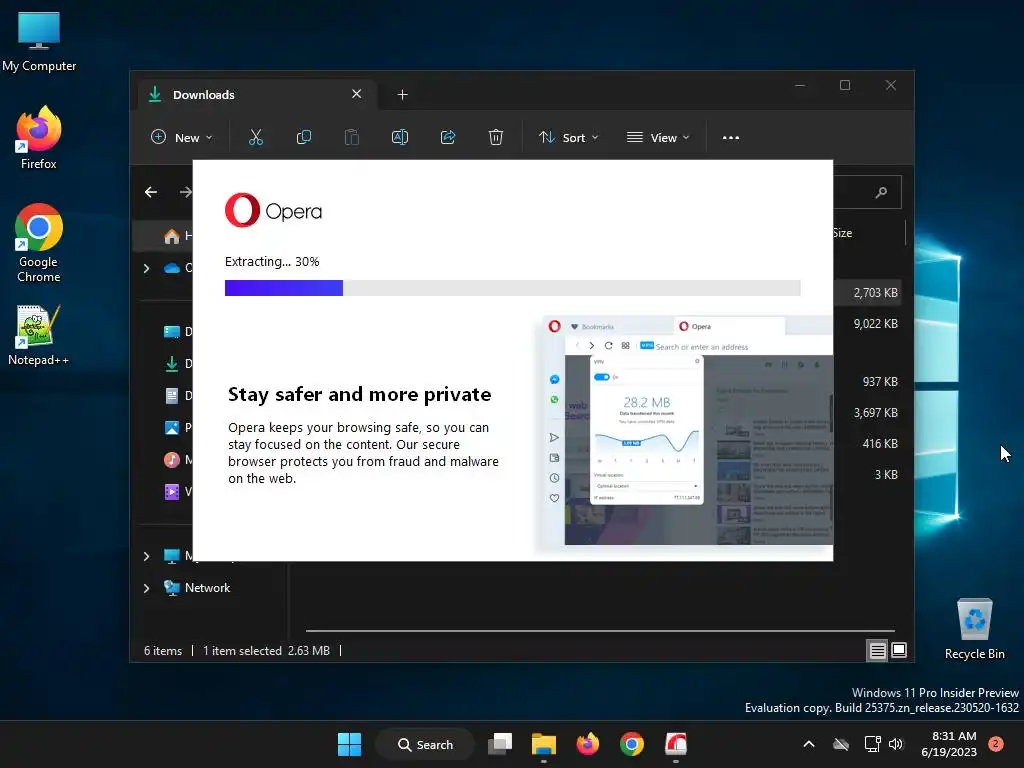Switch to large thumbnails view icon in status bar

tap(899, 650)
